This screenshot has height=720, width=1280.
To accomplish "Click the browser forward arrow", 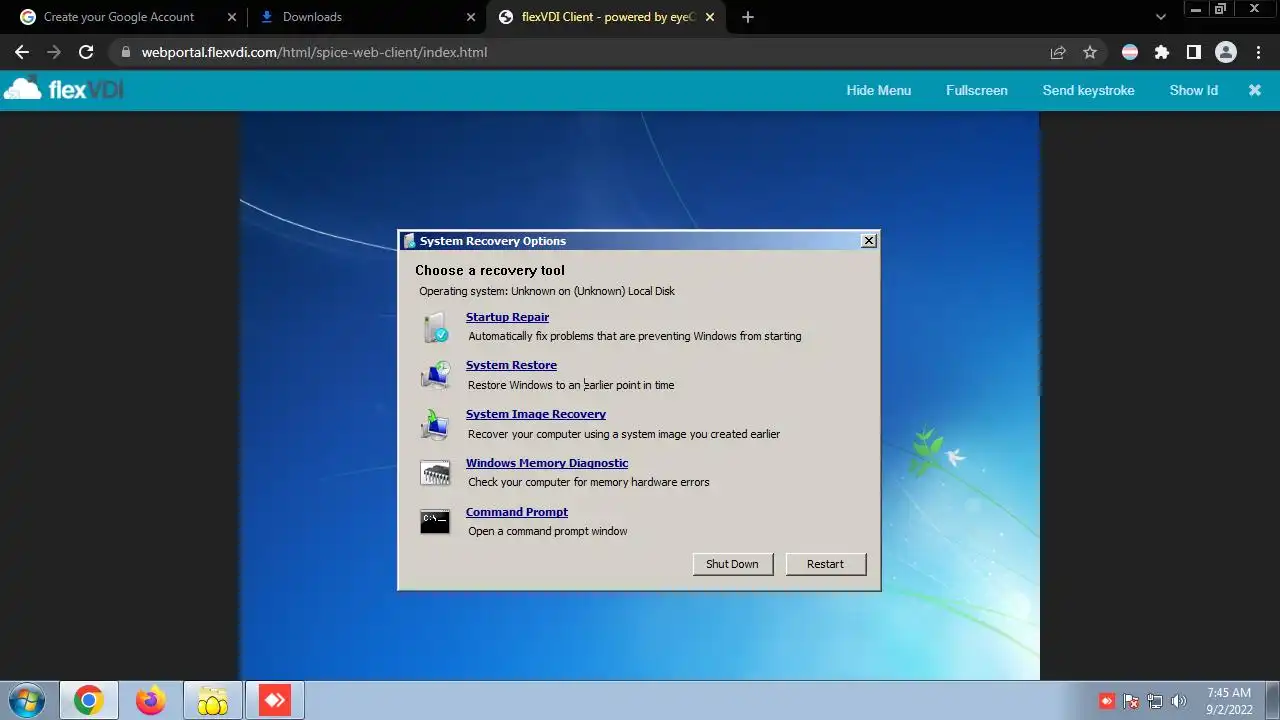I will [x=54, y=52].
